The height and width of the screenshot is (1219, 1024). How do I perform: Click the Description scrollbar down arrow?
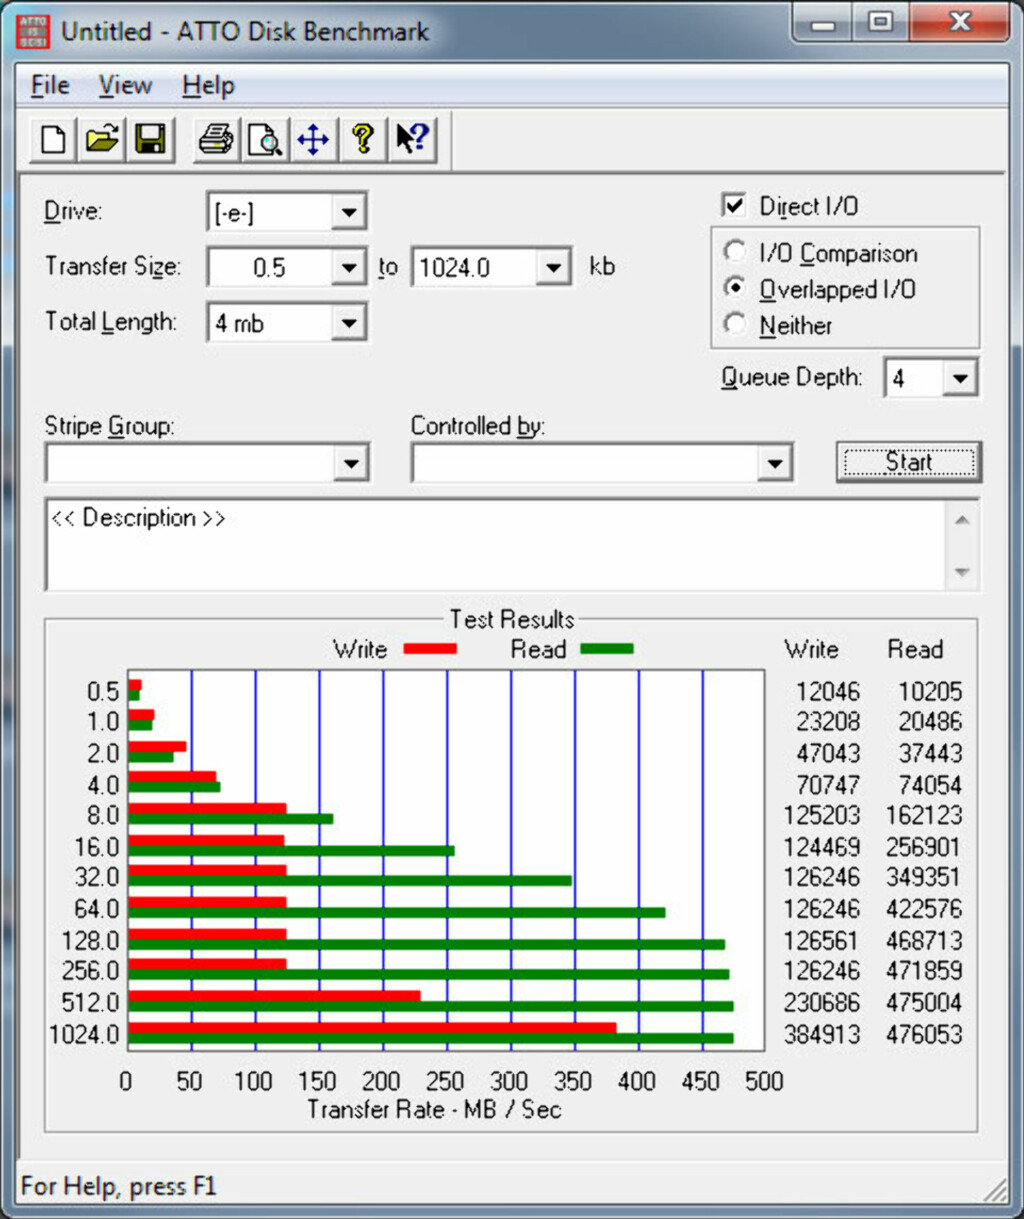pos(962,572)
